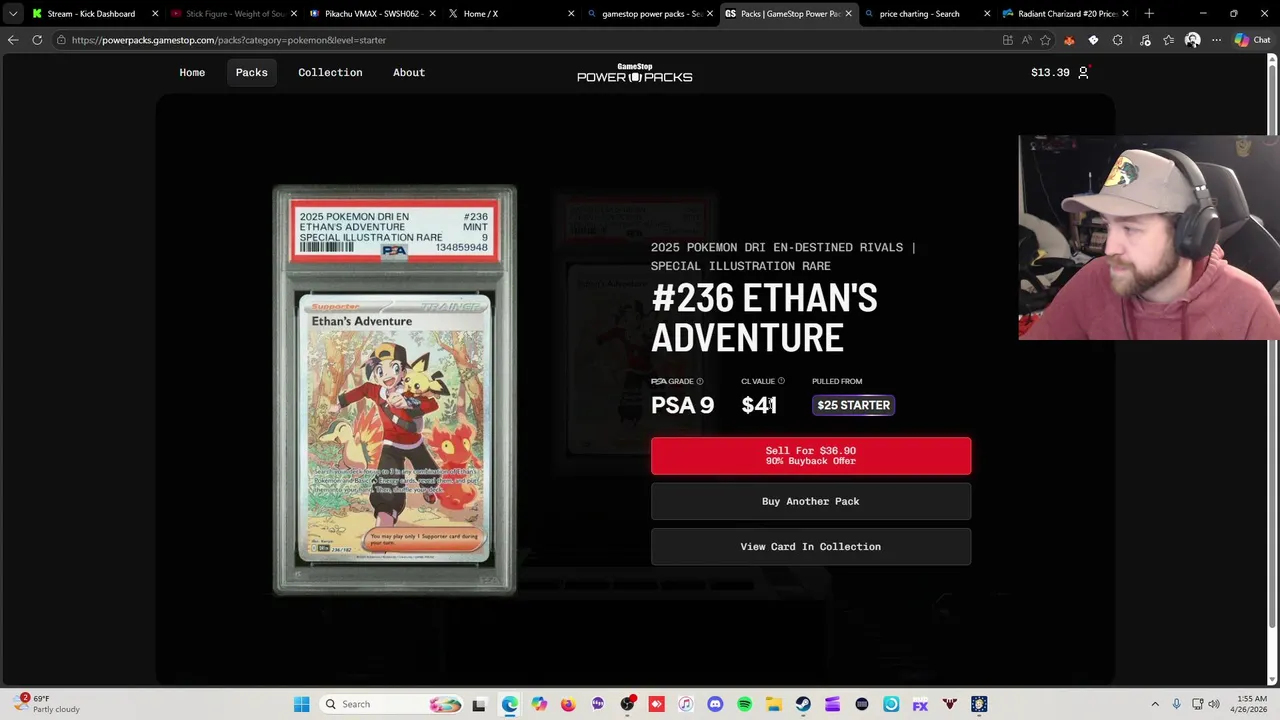Screen dimensions: 1280x720
Task: Open Steam from the taskbar
Action: [803, 704]
